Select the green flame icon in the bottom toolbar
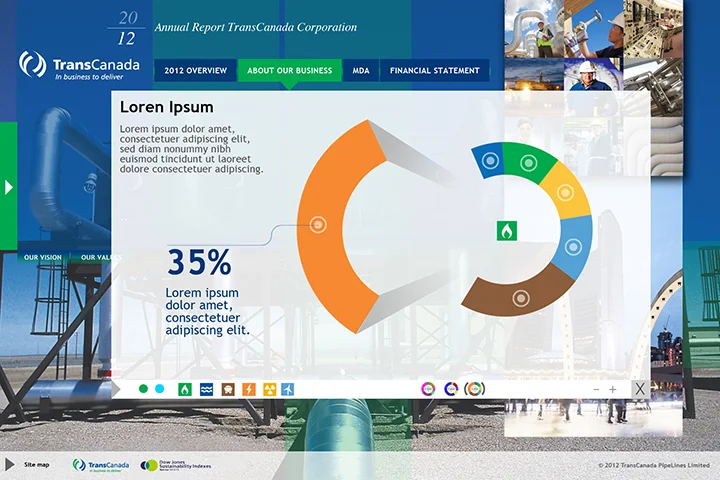This screenshot has height=480, width=720. pyautogui.click(x=185, y=390)
